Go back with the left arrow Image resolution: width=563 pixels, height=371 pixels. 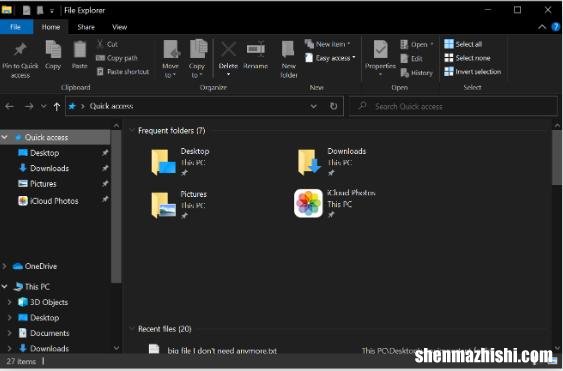tap(10, 106)
